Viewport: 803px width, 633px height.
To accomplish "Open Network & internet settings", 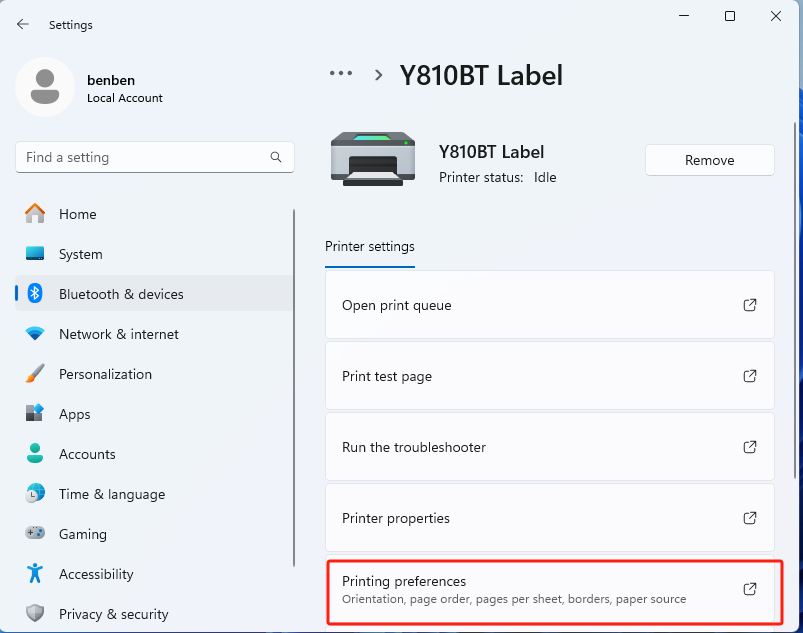I will pyautogui.click(x=154, y=334).
